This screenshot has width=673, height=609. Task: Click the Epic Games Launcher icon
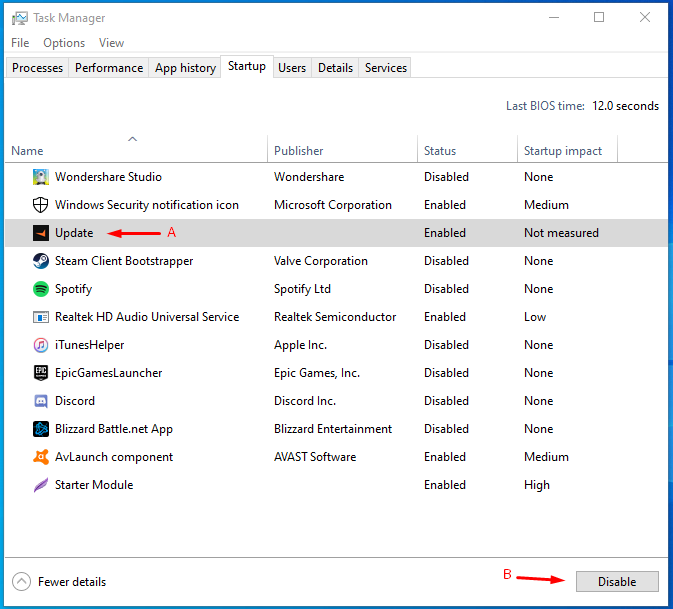pyautogui.click(x=40, y=373)
